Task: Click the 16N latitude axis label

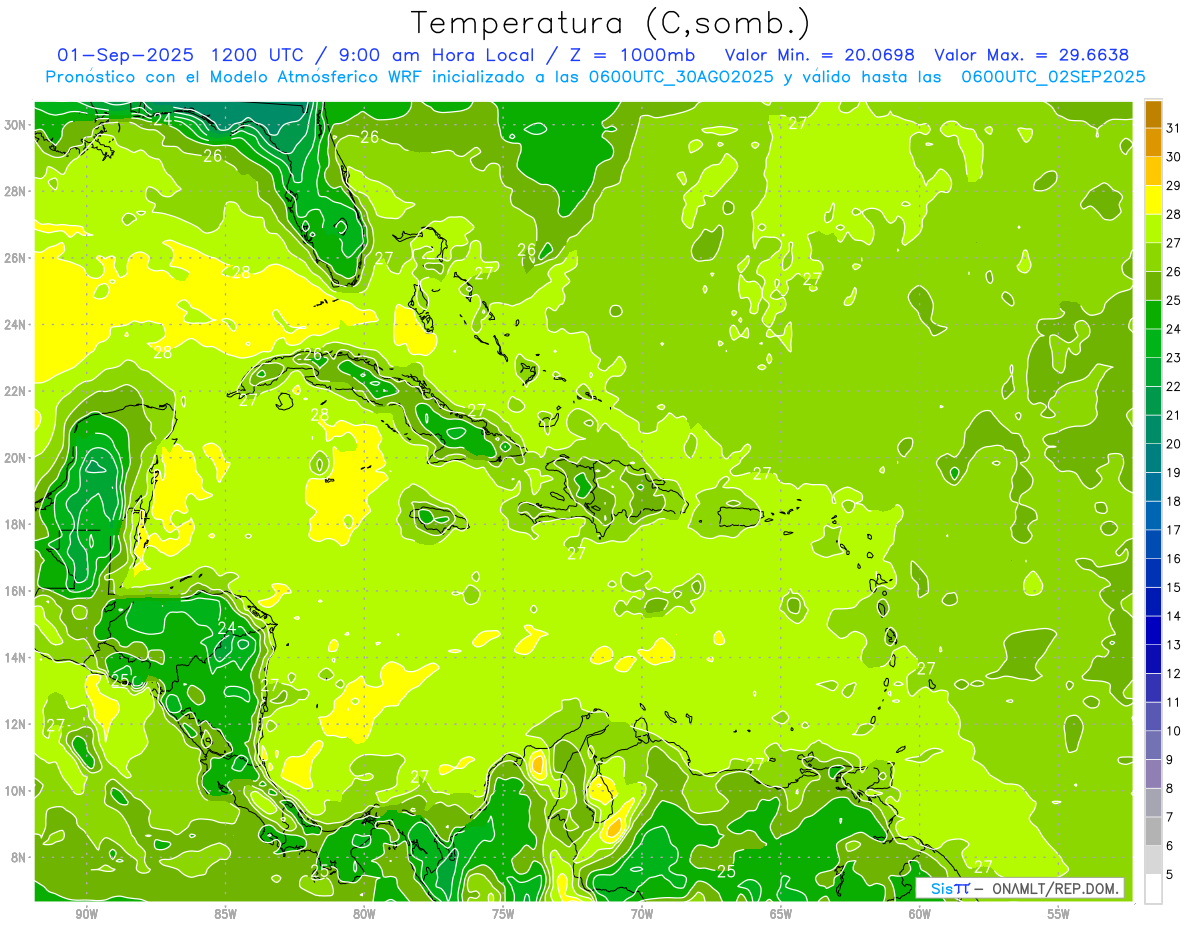Action: pos(16,591)
